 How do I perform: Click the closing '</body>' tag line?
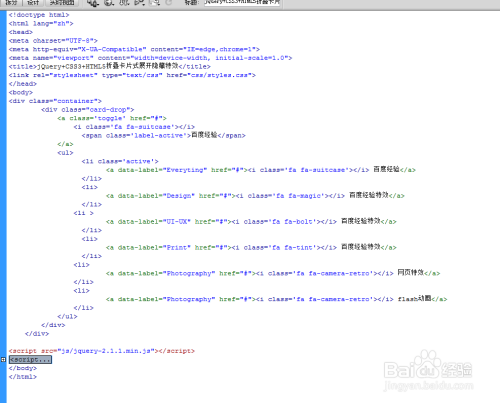23,368
